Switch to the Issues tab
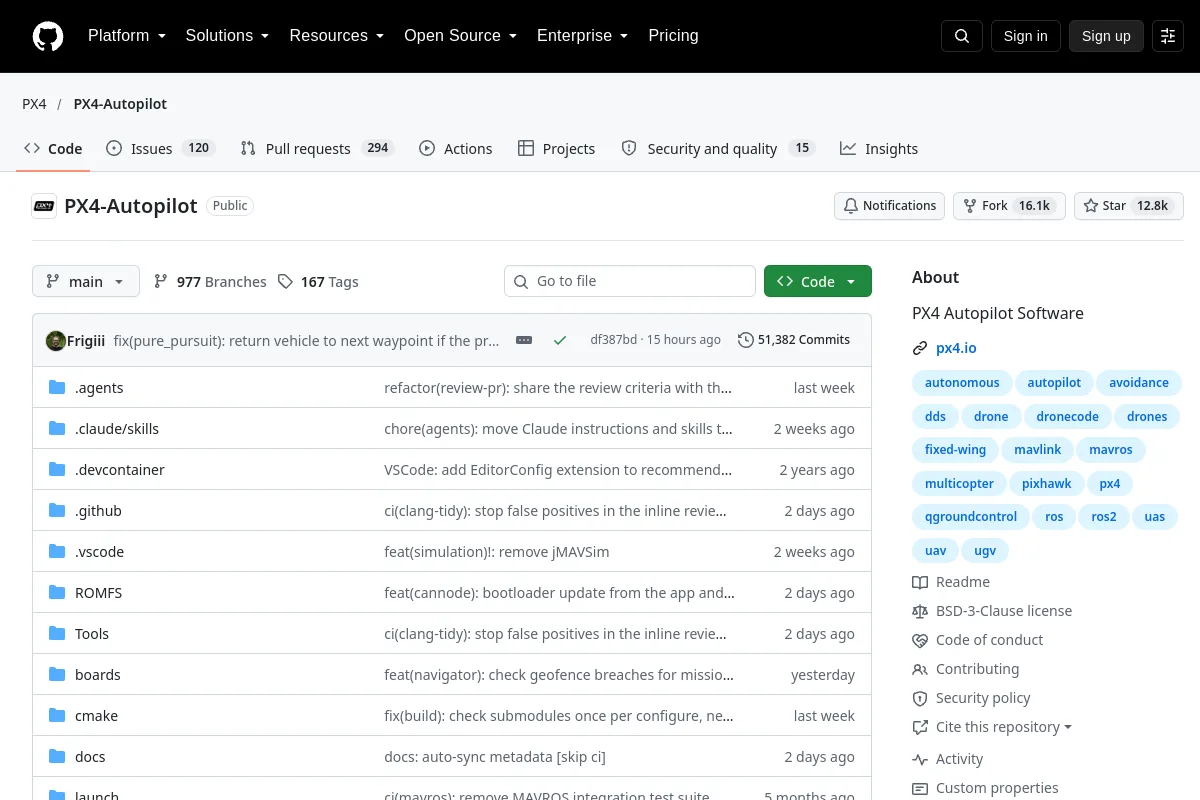 coord(160,148)
